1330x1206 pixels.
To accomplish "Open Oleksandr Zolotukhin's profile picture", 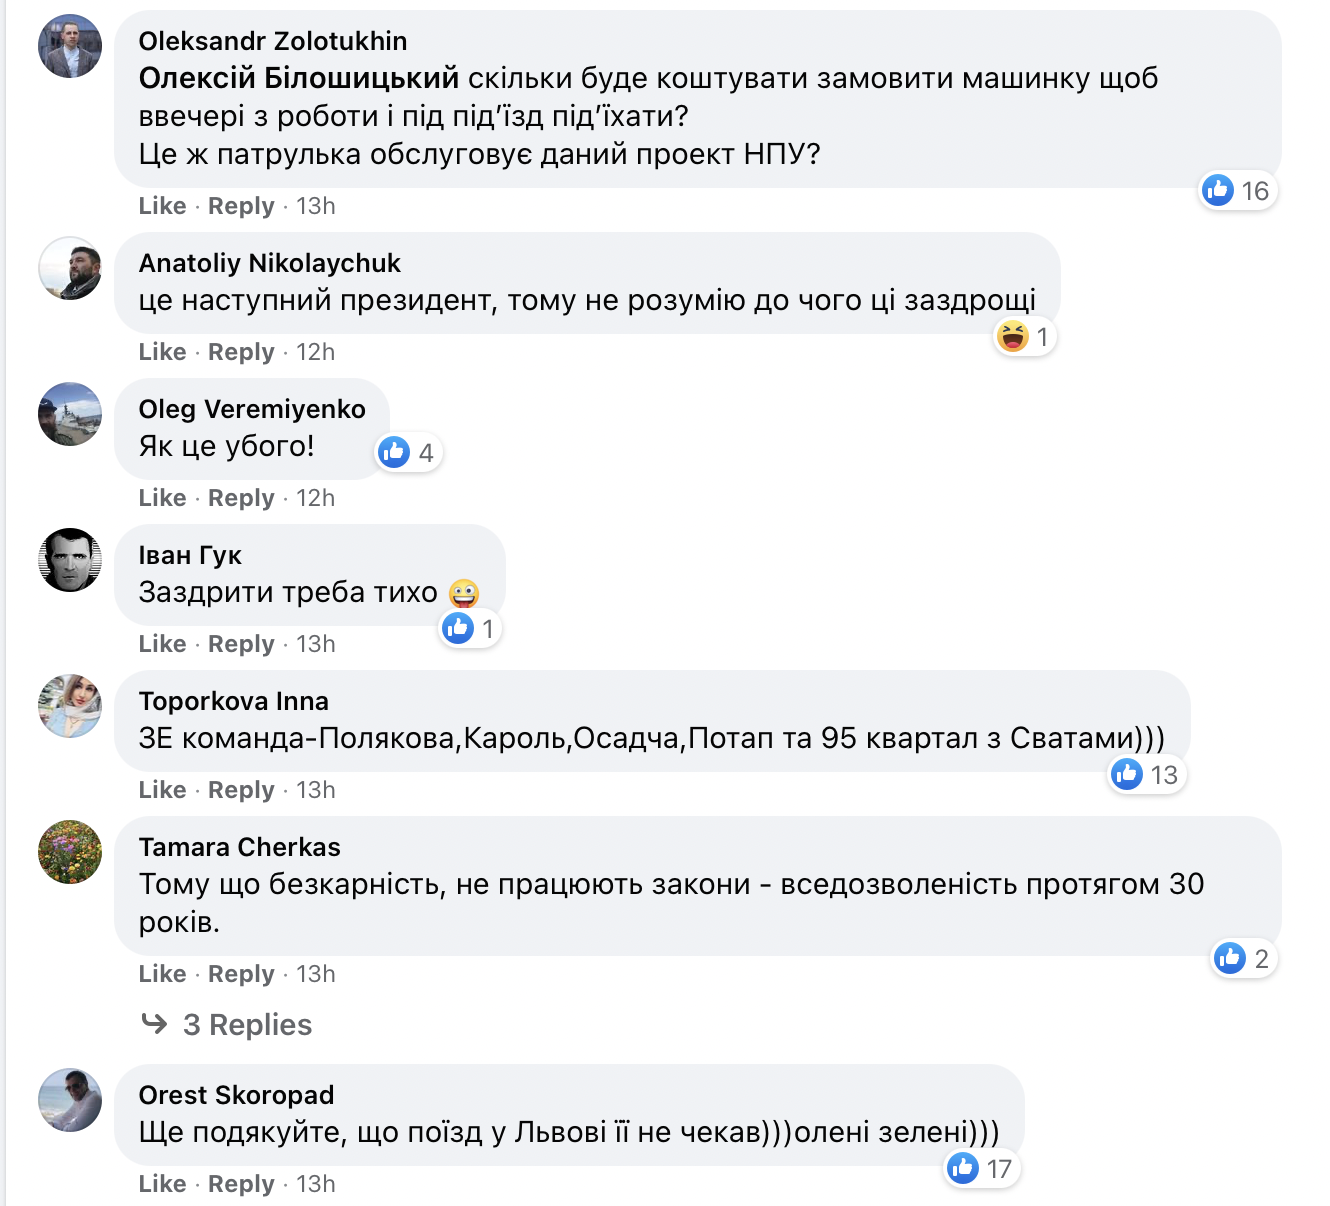I will click(70, 46).
